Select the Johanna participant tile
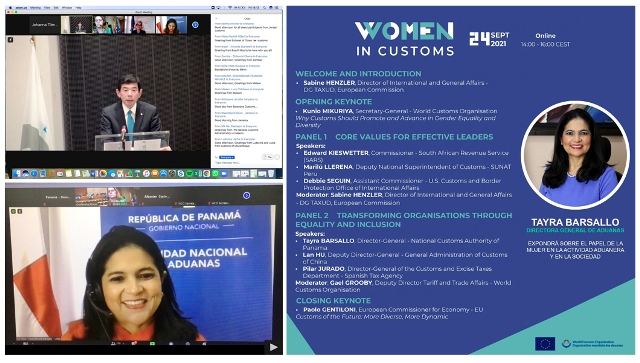Image resolution: width=640 pixels, height=363 pixels. pyautogui.click(x=45, y=25)
